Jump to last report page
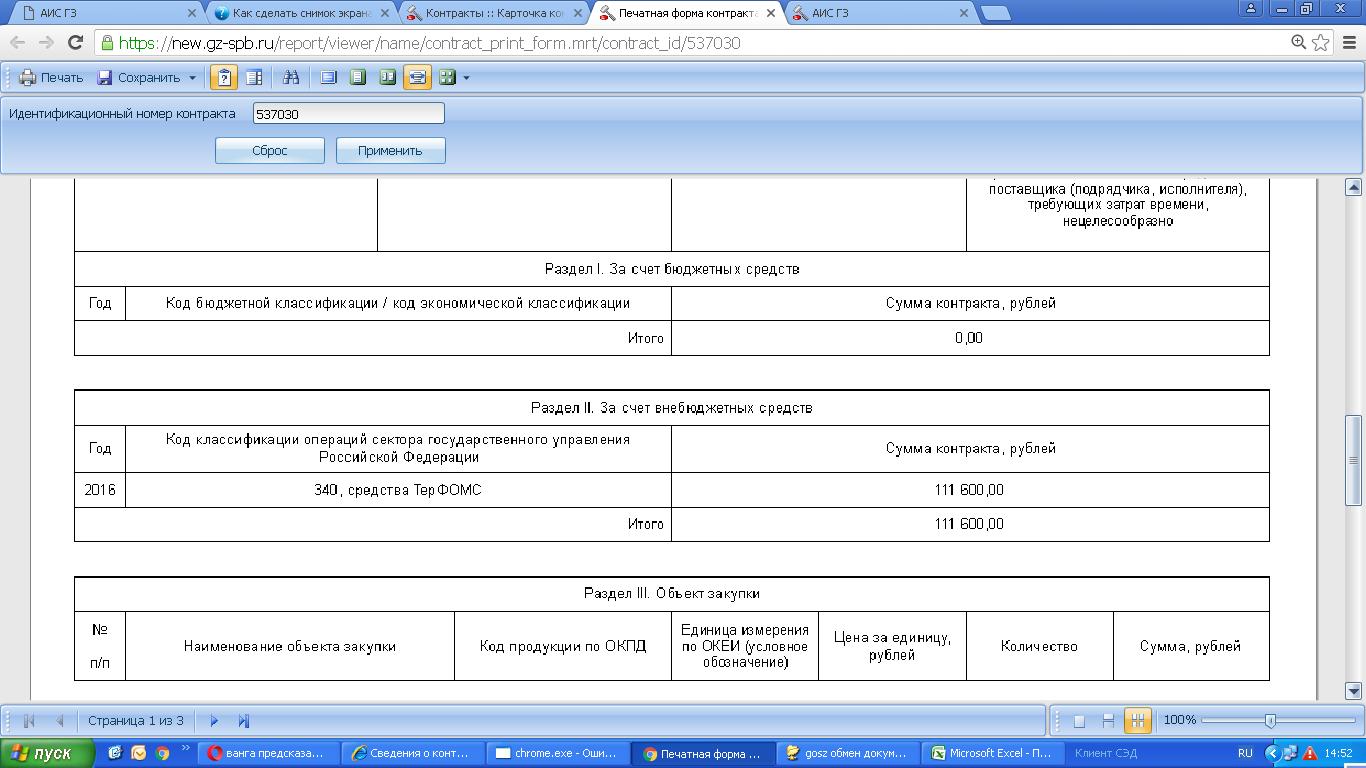The width and height of the screenshot is (1366, 768). point(243,720)
